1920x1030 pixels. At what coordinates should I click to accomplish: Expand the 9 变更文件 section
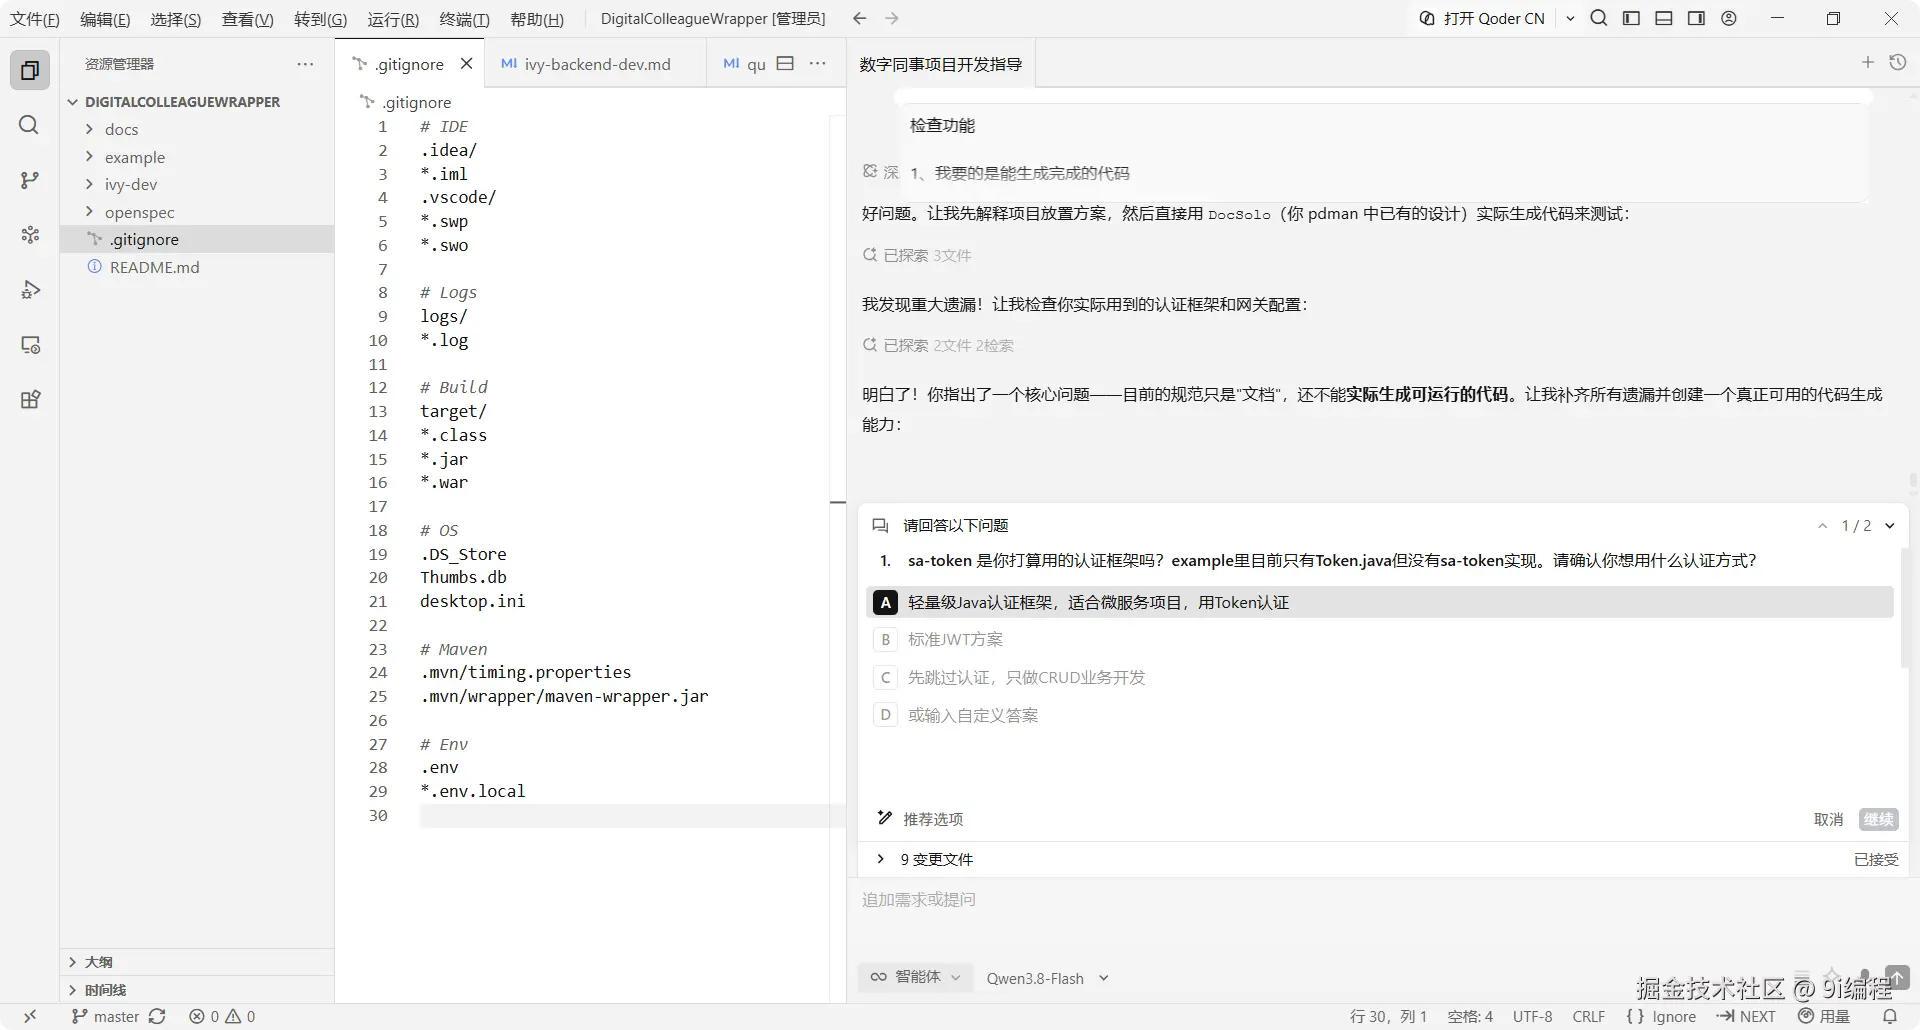(x=925, y=859)
